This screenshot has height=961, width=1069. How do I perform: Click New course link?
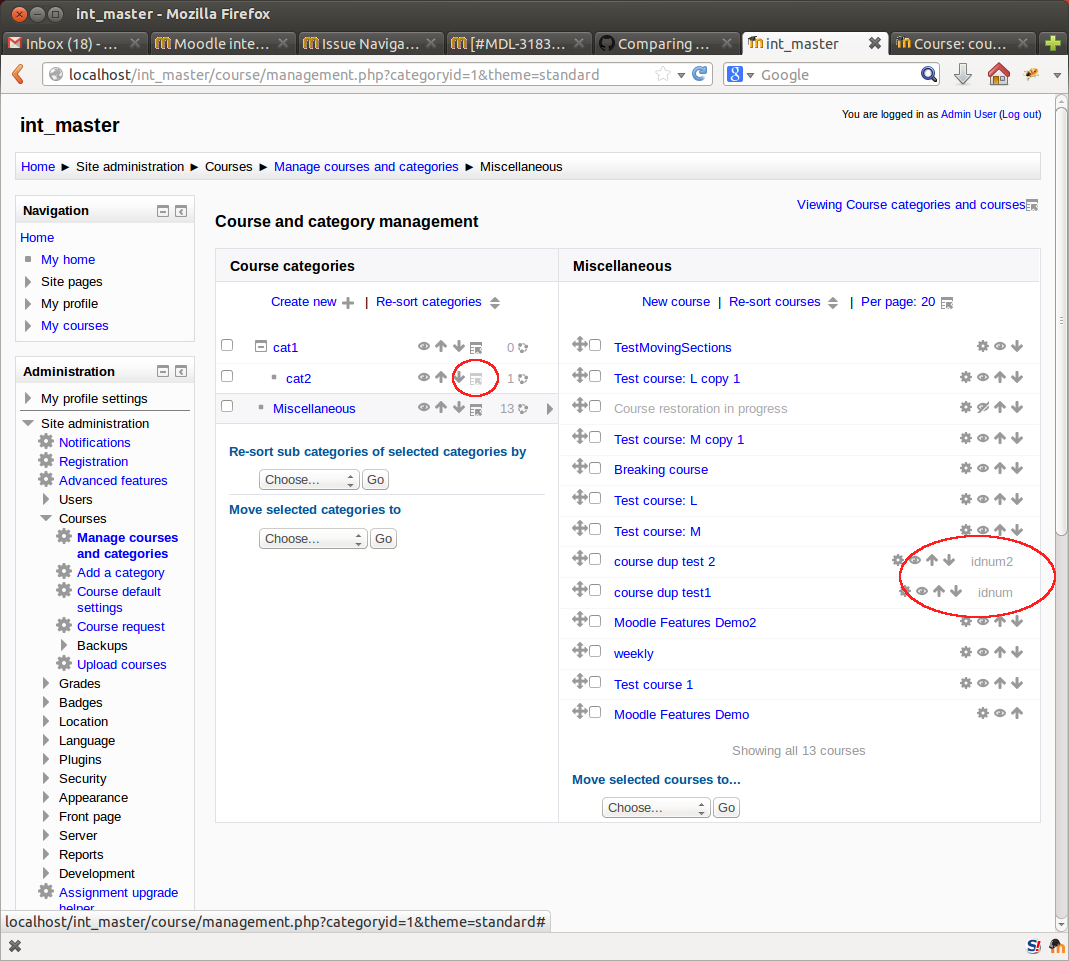pos(676,302)
